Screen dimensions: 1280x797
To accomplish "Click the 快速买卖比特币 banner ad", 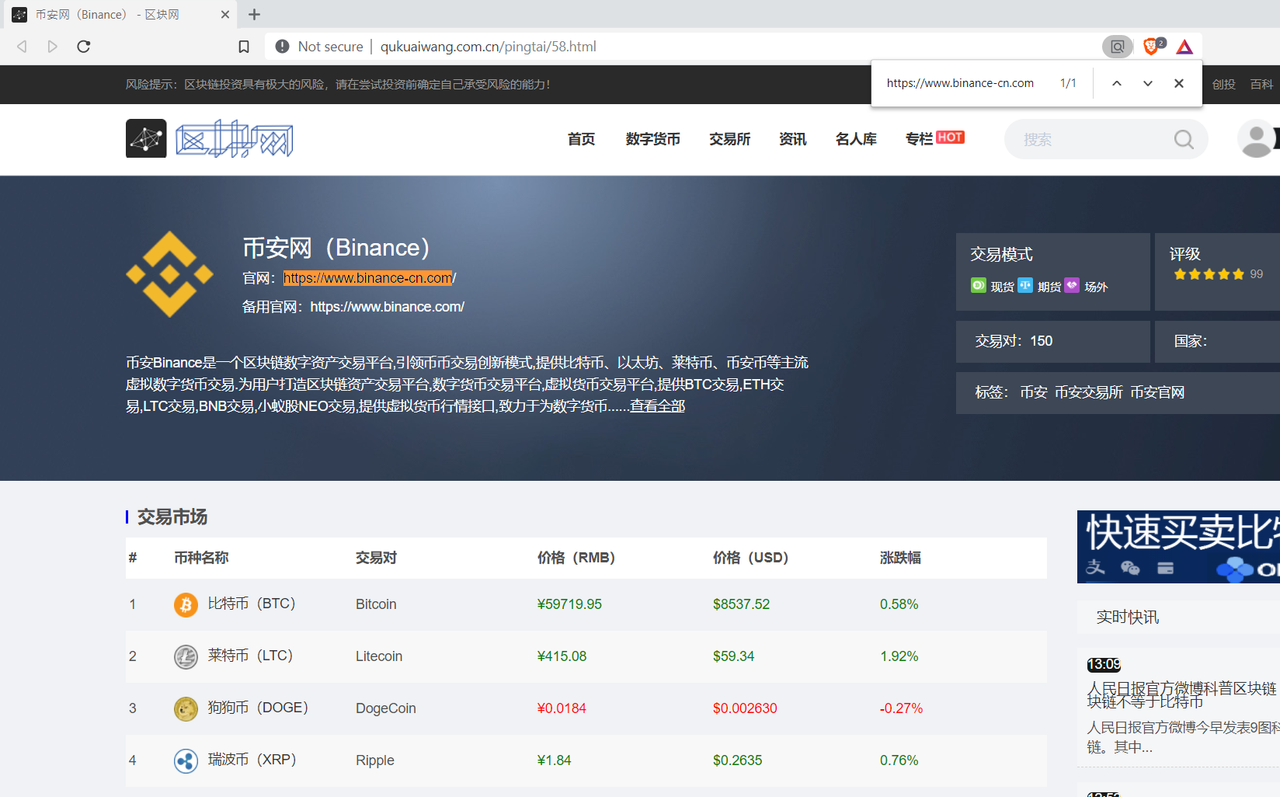I will pyautogui.click(x=1178, y=547).
